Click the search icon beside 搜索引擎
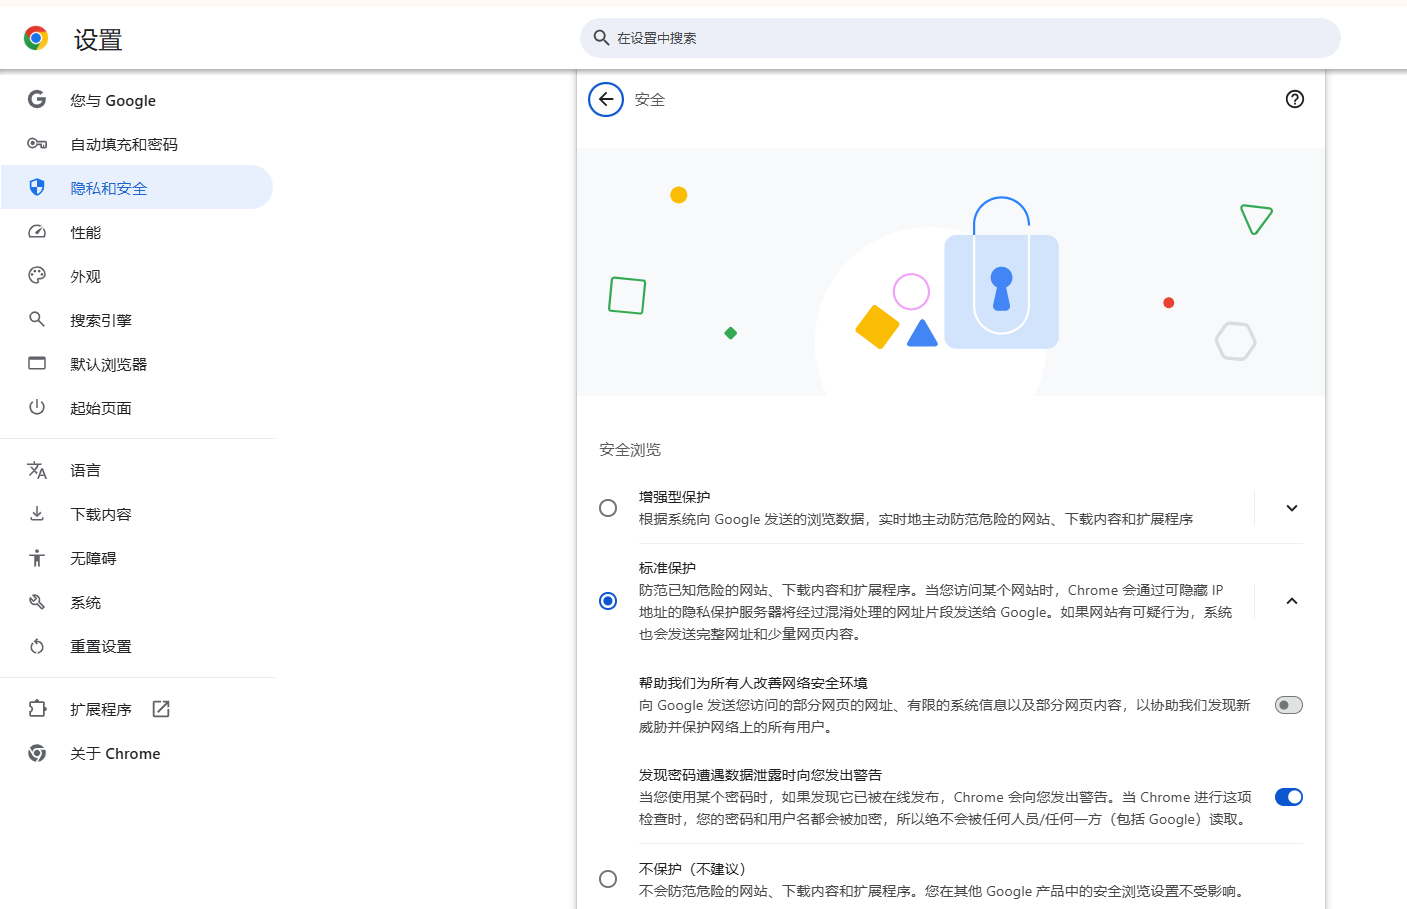This screenshot has width=1407, height=909. click(x=37, y=319)
